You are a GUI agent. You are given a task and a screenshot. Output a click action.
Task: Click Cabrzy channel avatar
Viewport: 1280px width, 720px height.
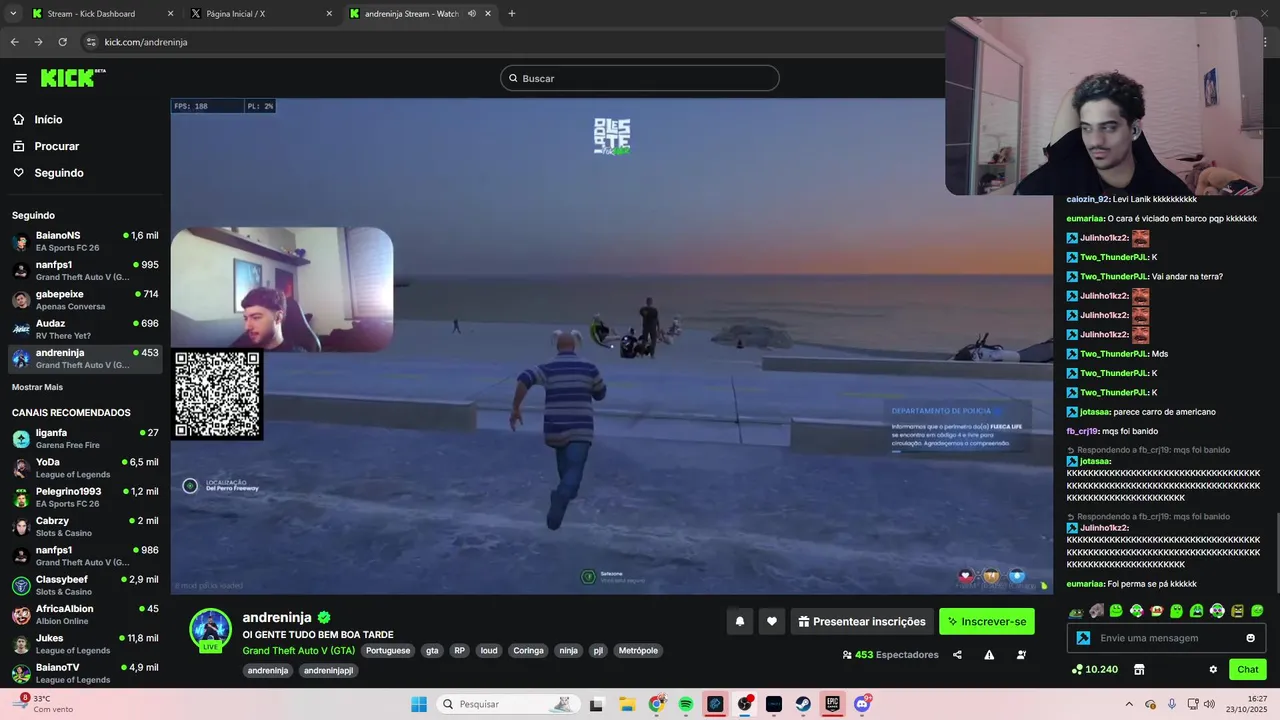(21, 526)
